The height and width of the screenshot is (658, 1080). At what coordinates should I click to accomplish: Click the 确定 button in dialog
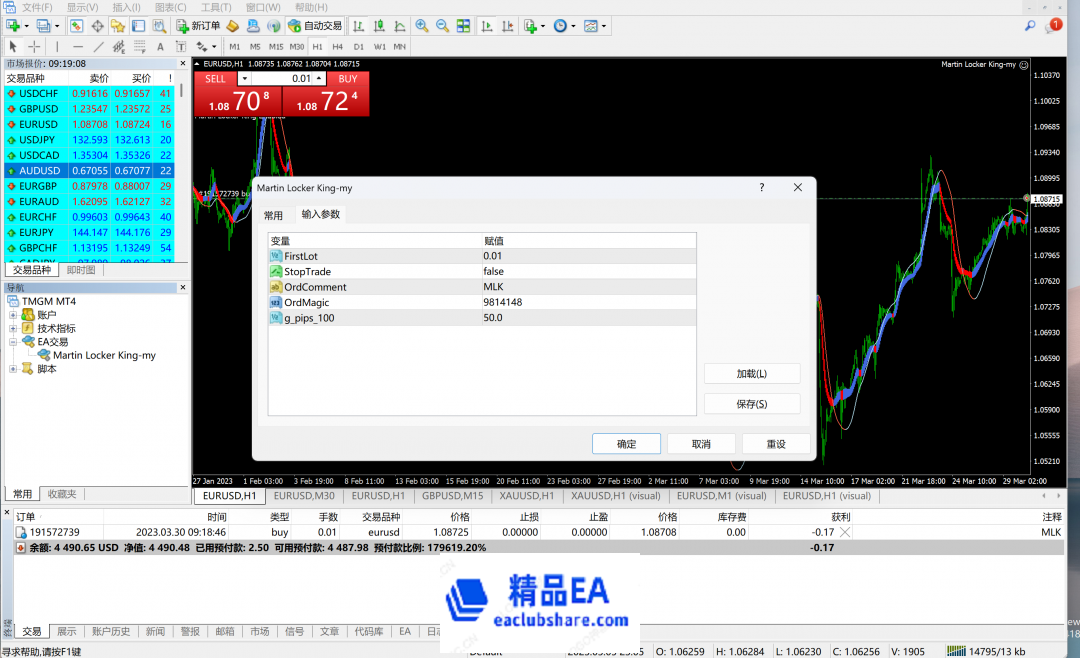[x=626, y=444]
